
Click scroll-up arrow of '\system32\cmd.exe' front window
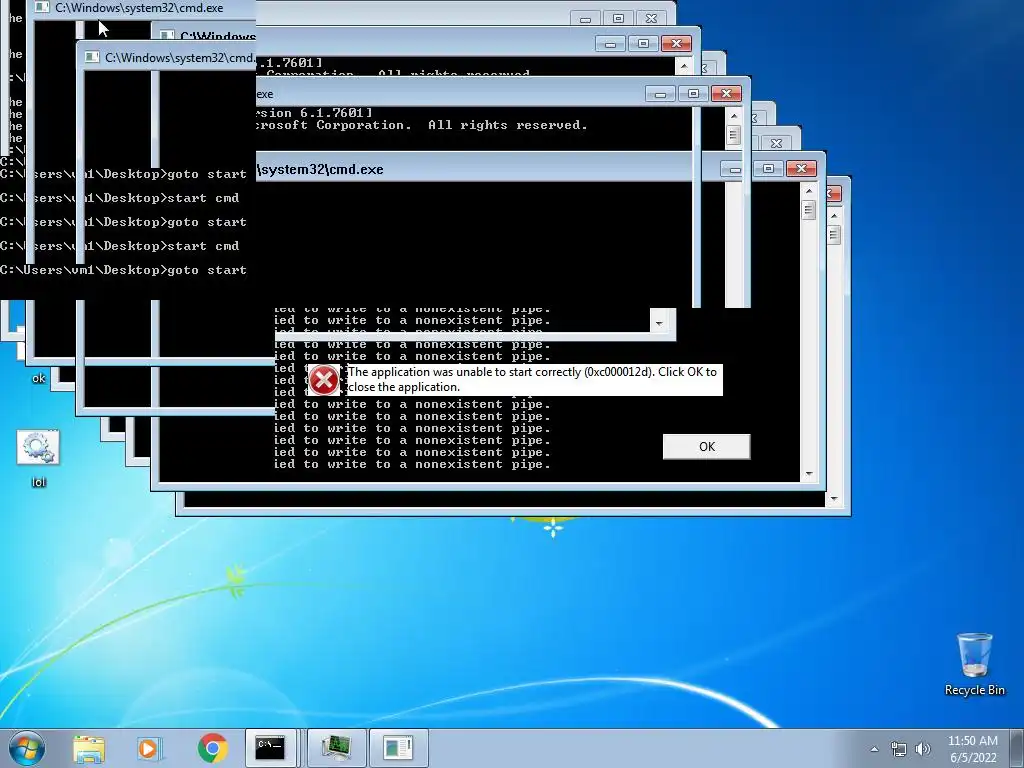[x=809, y=191]
